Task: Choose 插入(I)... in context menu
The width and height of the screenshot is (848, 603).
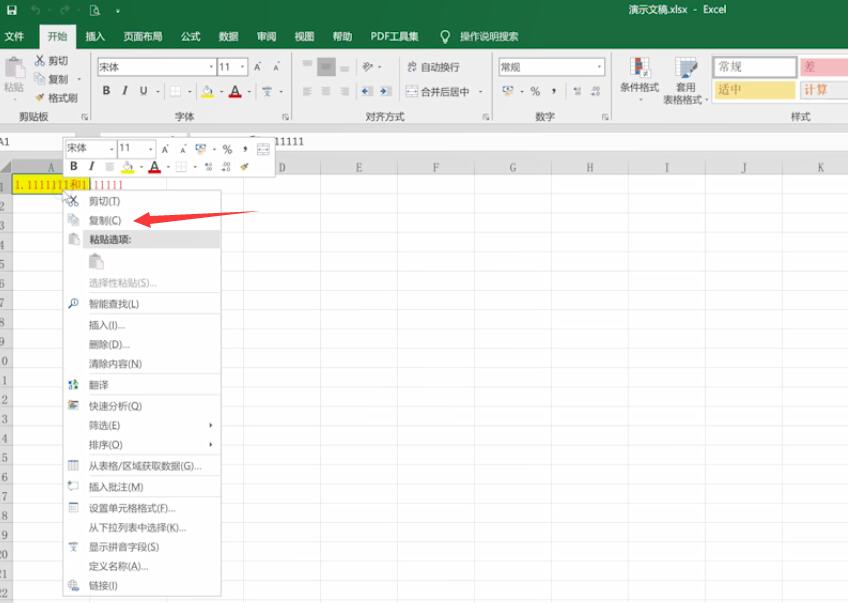Action: 142,325
